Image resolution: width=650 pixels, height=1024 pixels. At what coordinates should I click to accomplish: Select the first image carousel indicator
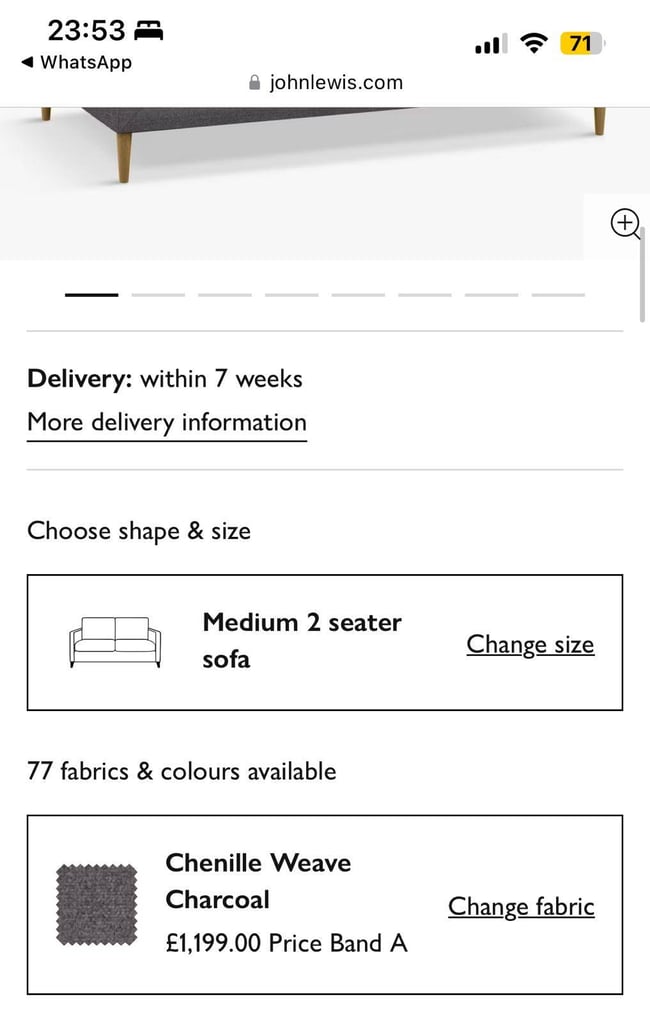(x=91, y=295)
